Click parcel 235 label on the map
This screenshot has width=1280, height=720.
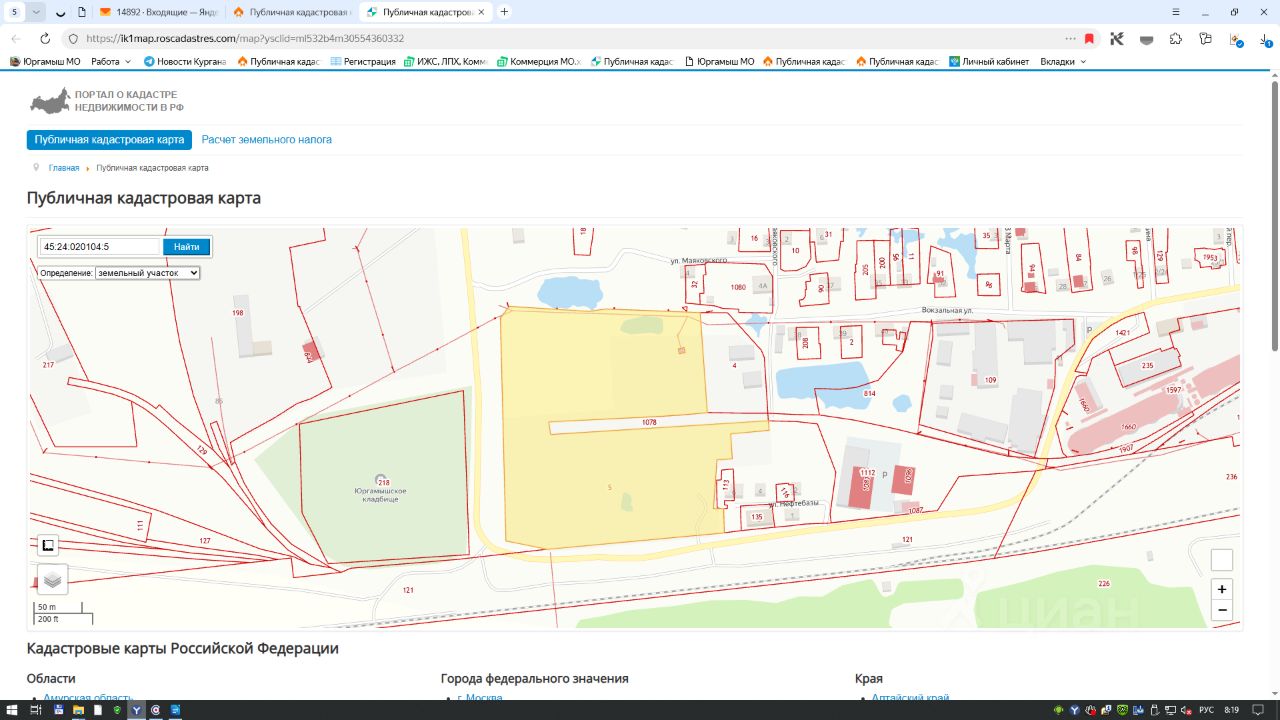tap(1147, 365)
